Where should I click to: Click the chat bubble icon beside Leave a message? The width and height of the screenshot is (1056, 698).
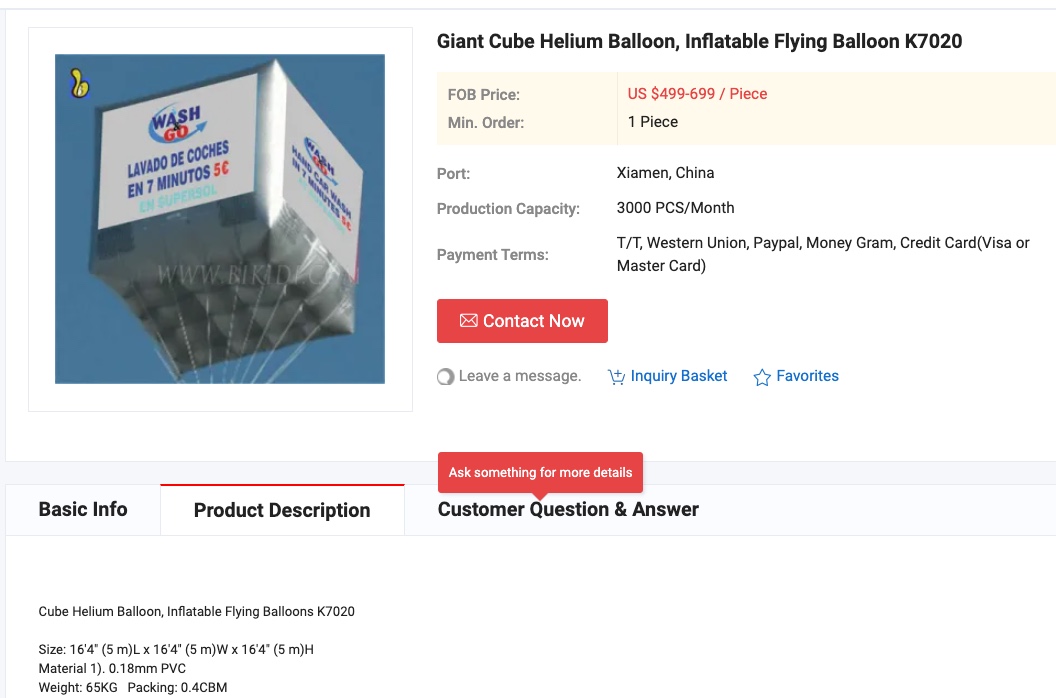(445, 377)
